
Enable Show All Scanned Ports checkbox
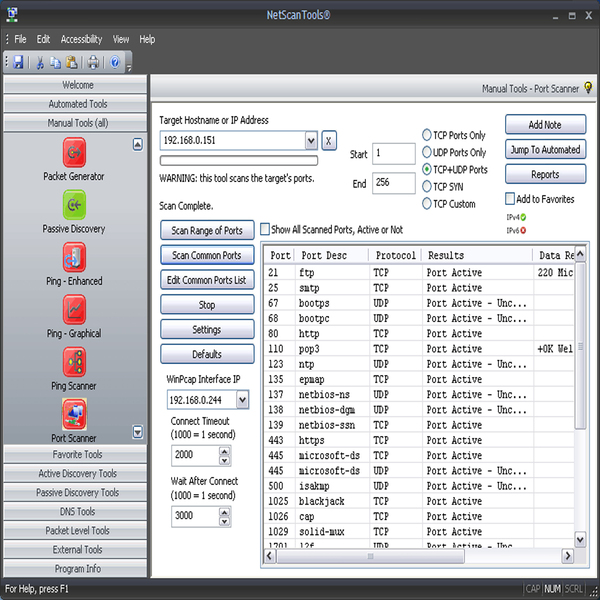(x=265, y=229)
